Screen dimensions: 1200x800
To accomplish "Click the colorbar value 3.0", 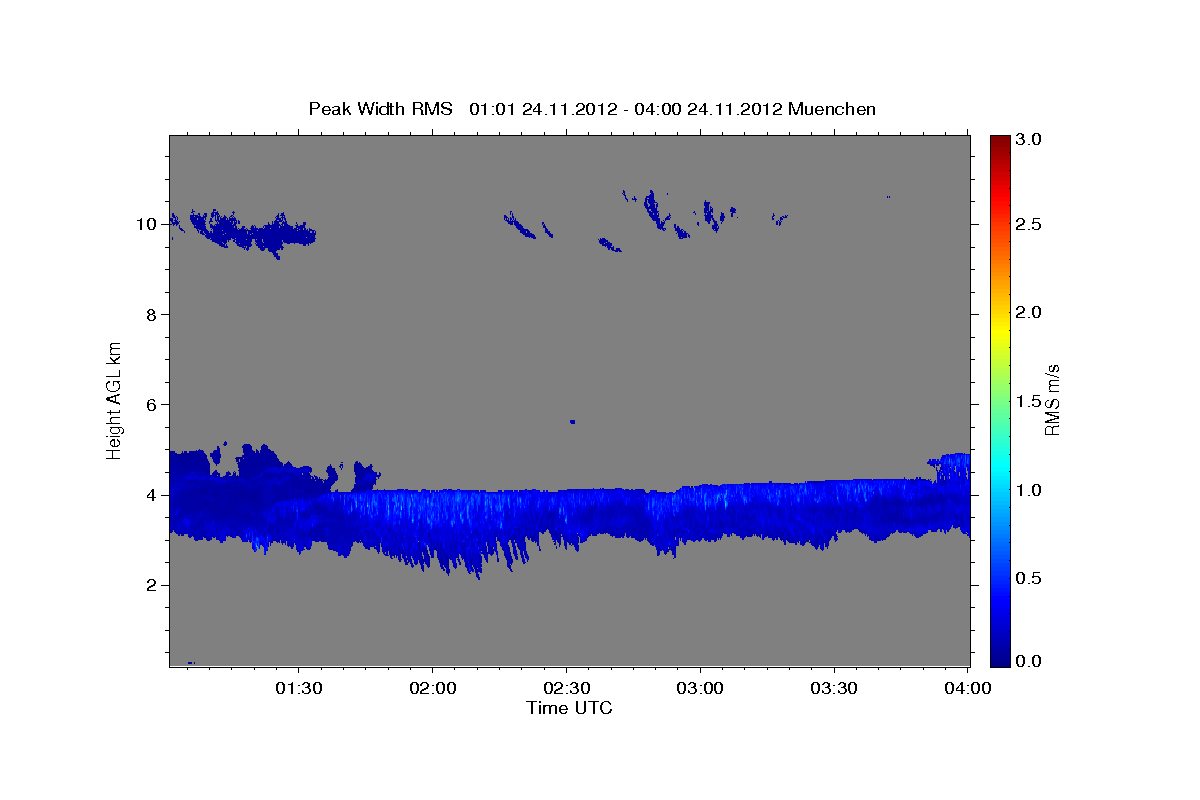I will [x=1030, y=139].
